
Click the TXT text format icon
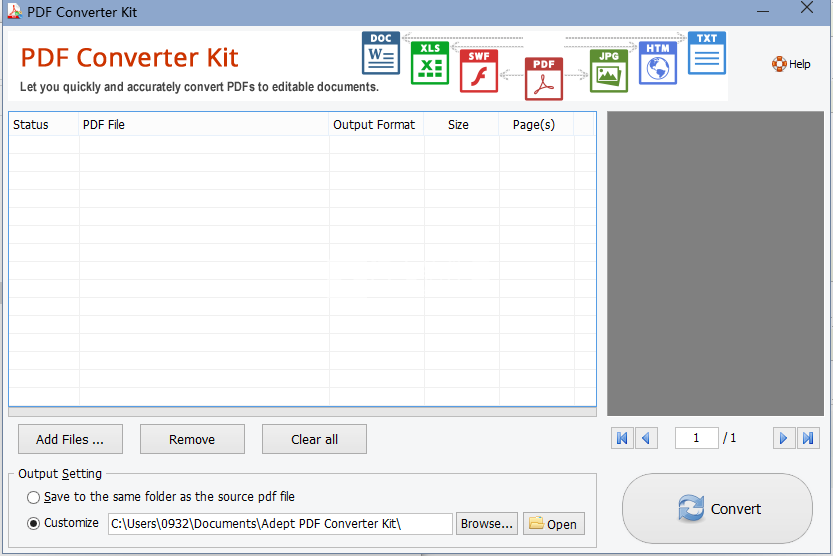tap(707, 53)
